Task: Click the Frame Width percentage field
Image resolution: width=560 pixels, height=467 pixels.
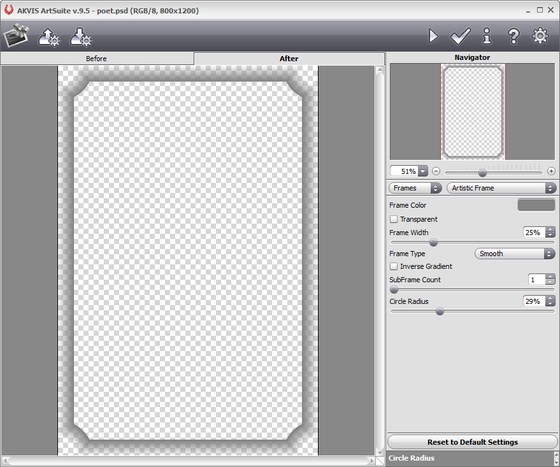Action: tap(534, 232)
